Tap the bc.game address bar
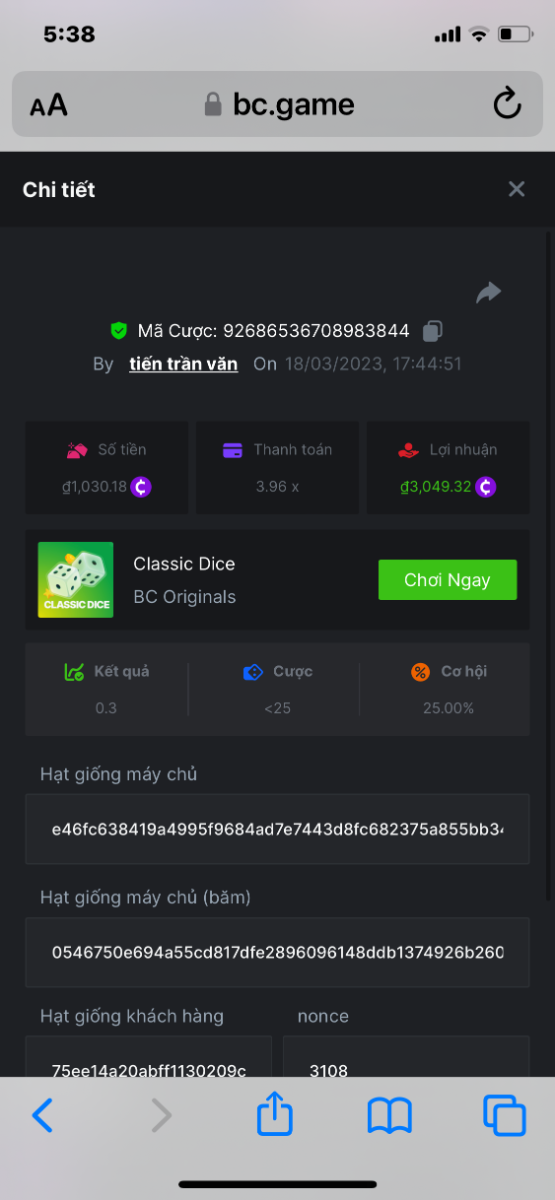The image size is (555, 1200). [277, 104]
